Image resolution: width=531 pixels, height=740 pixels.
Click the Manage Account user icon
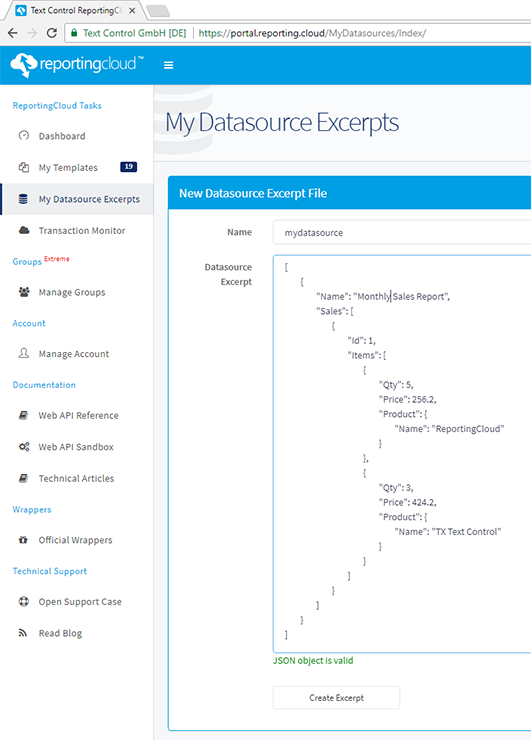coord(24,353)
